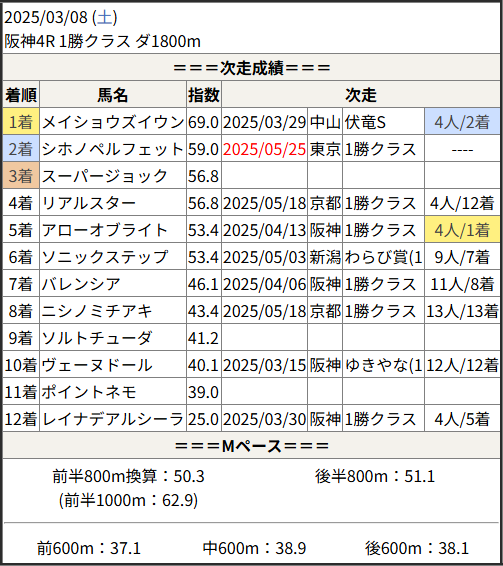Viewport: 503px width, 566px height.
Task: Select the yellow 1着 finish cell
Action: coord(21,122)
